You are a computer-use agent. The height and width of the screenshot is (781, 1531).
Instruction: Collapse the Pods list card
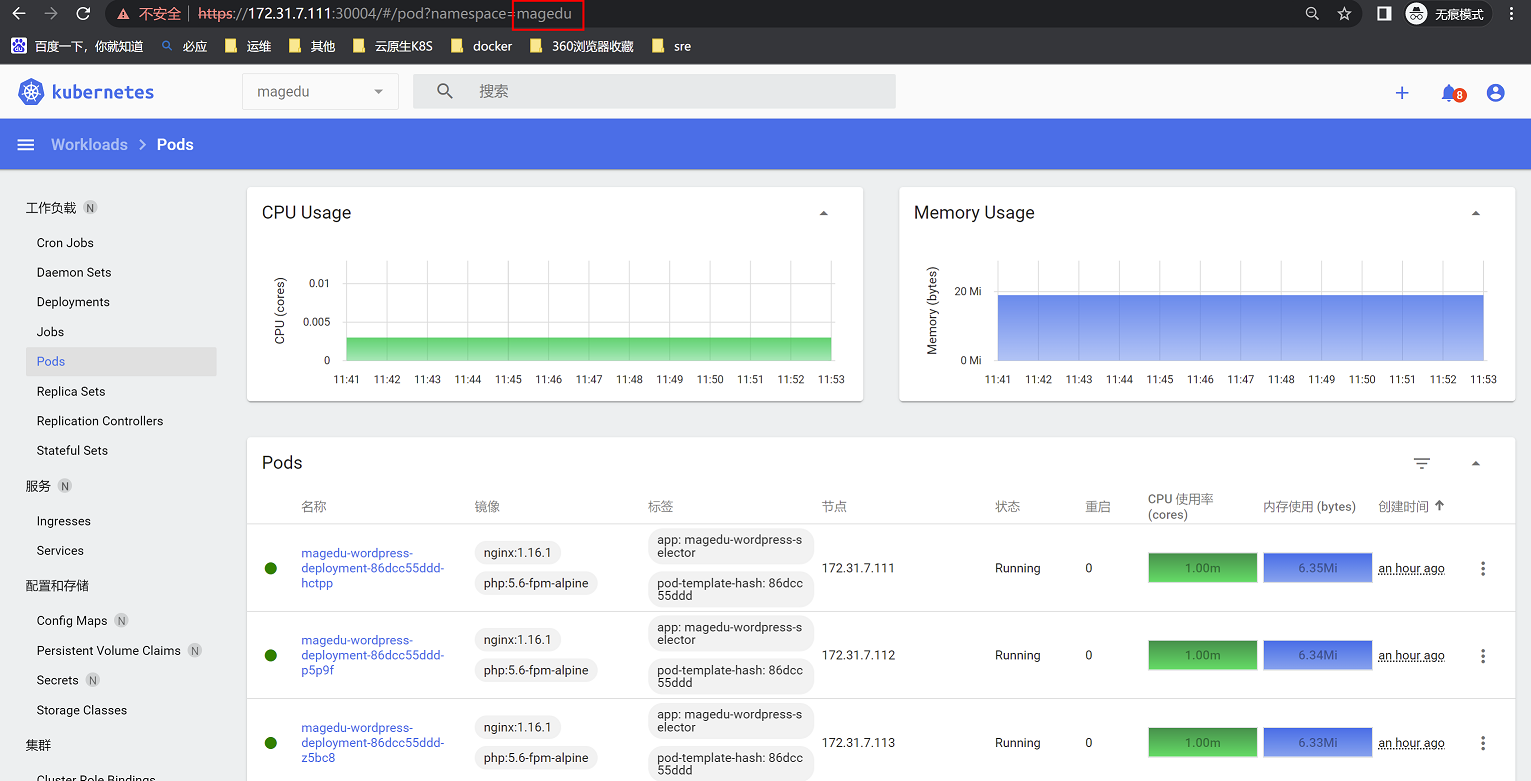1475,463
